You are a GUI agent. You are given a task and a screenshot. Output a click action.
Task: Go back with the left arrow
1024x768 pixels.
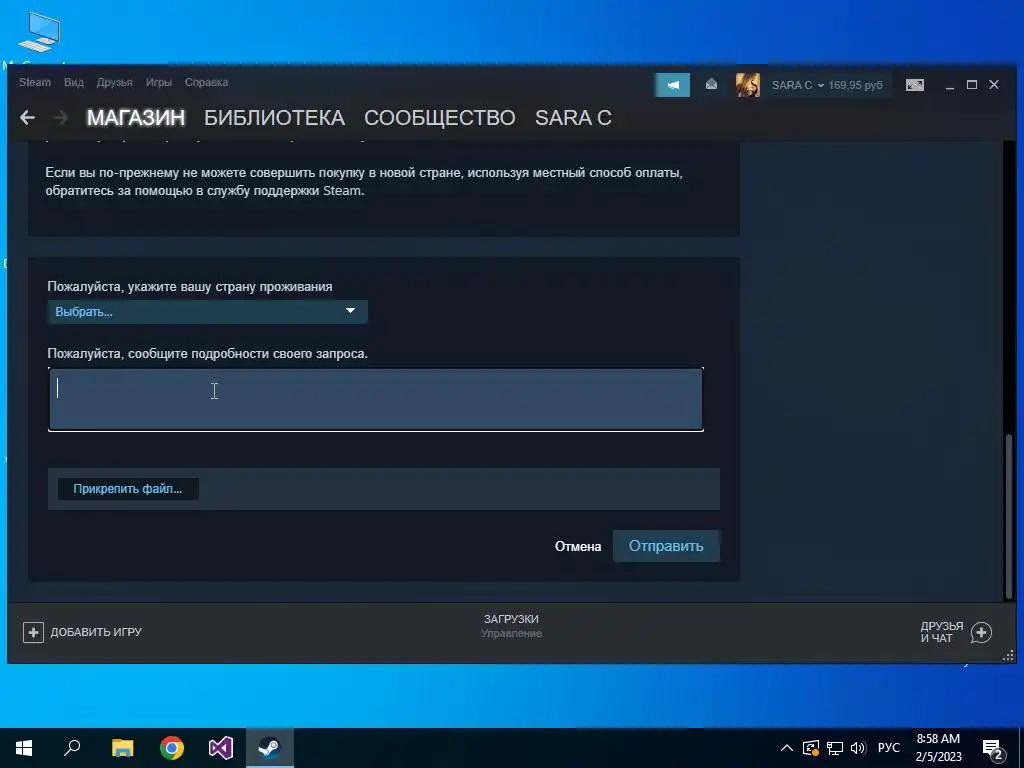(27, 118)
